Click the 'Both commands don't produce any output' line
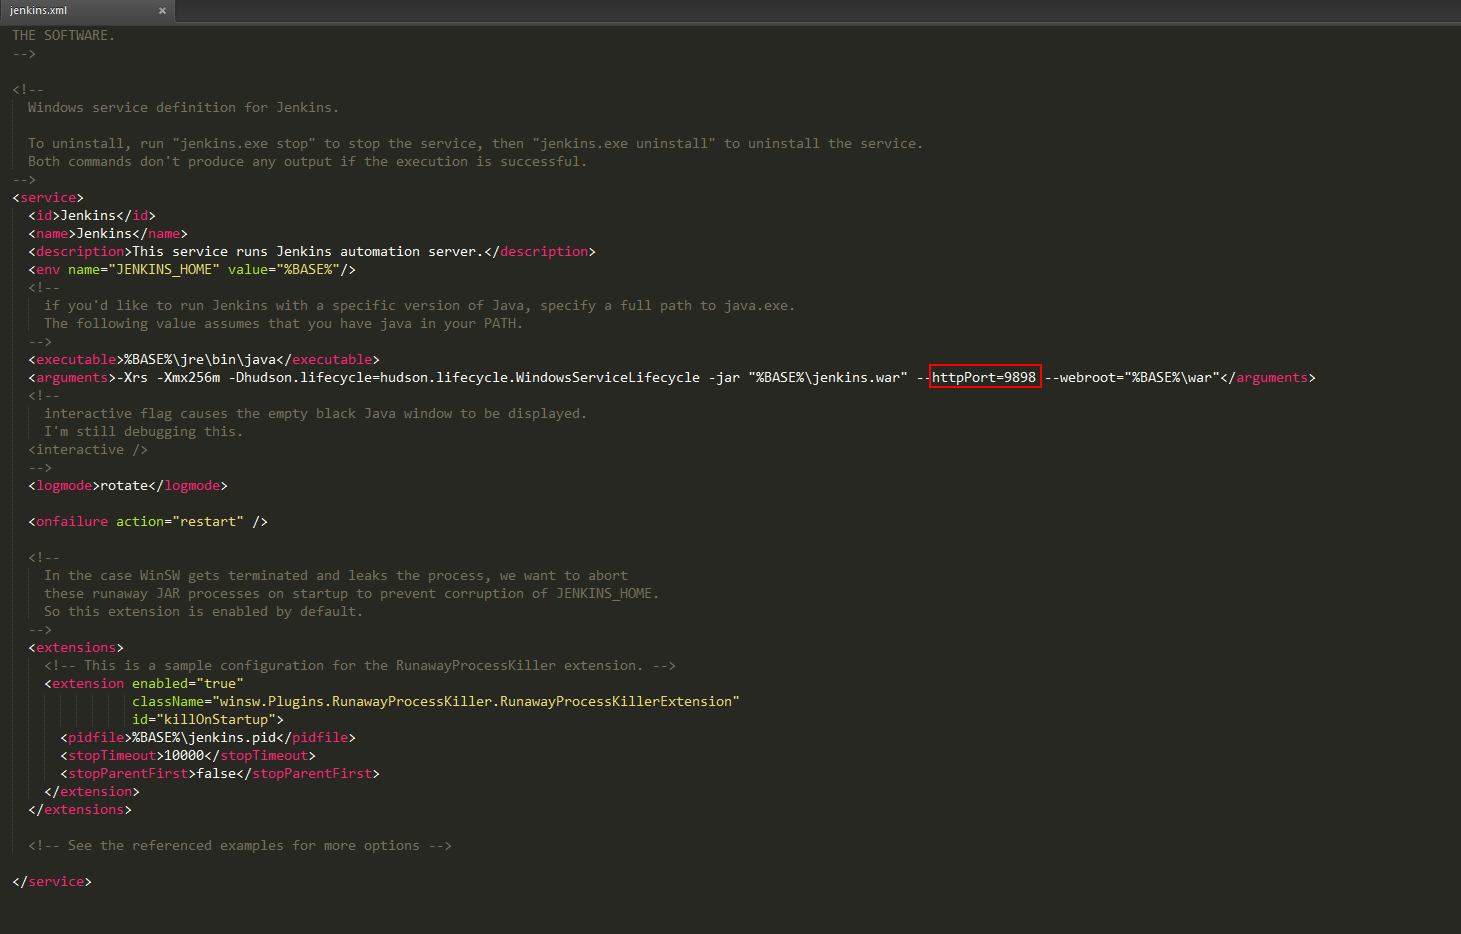 [x=307, y=161]
